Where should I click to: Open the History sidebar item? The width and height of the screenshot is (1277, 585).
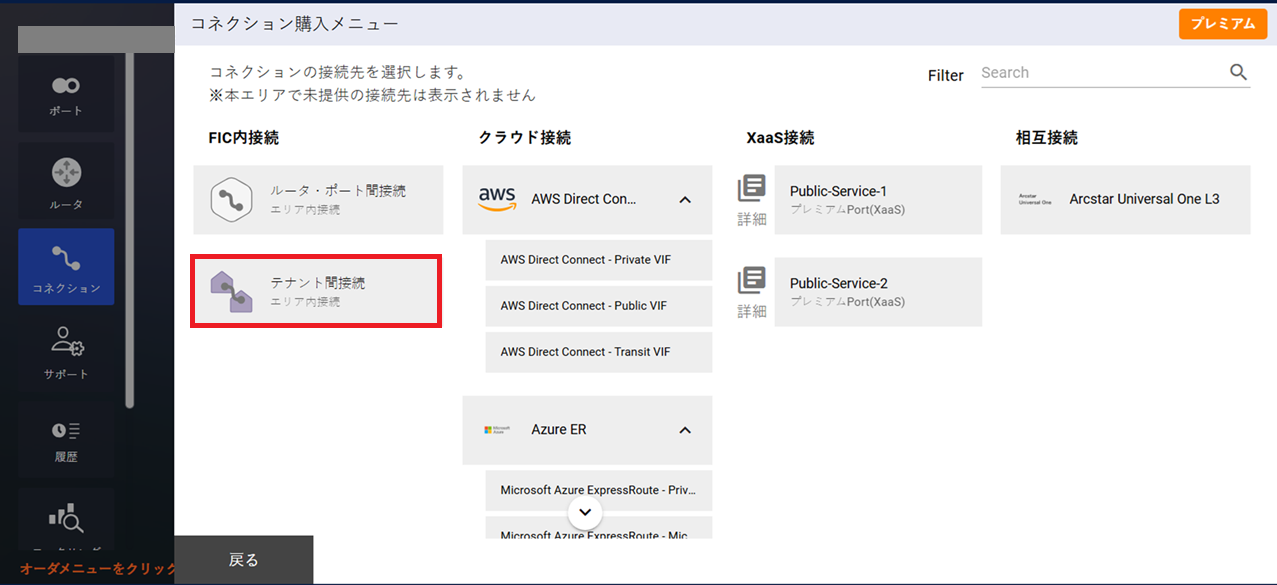pos(66,438)
